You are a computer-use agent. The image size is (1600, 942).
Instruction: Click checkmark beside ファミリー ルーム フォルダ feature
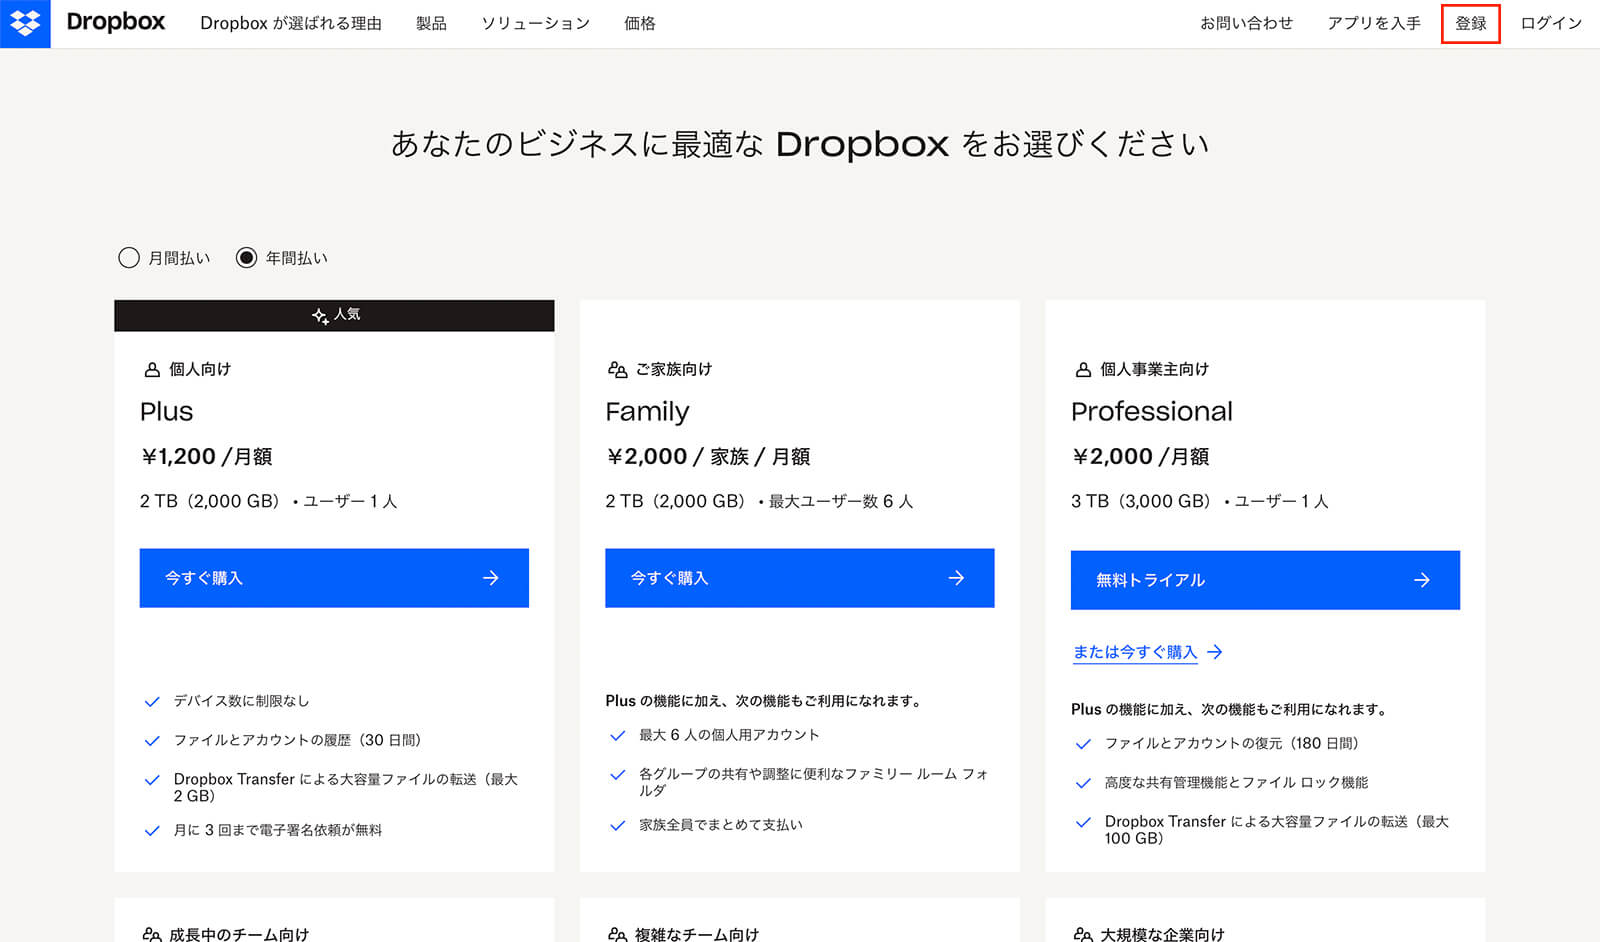pos(618,775)
